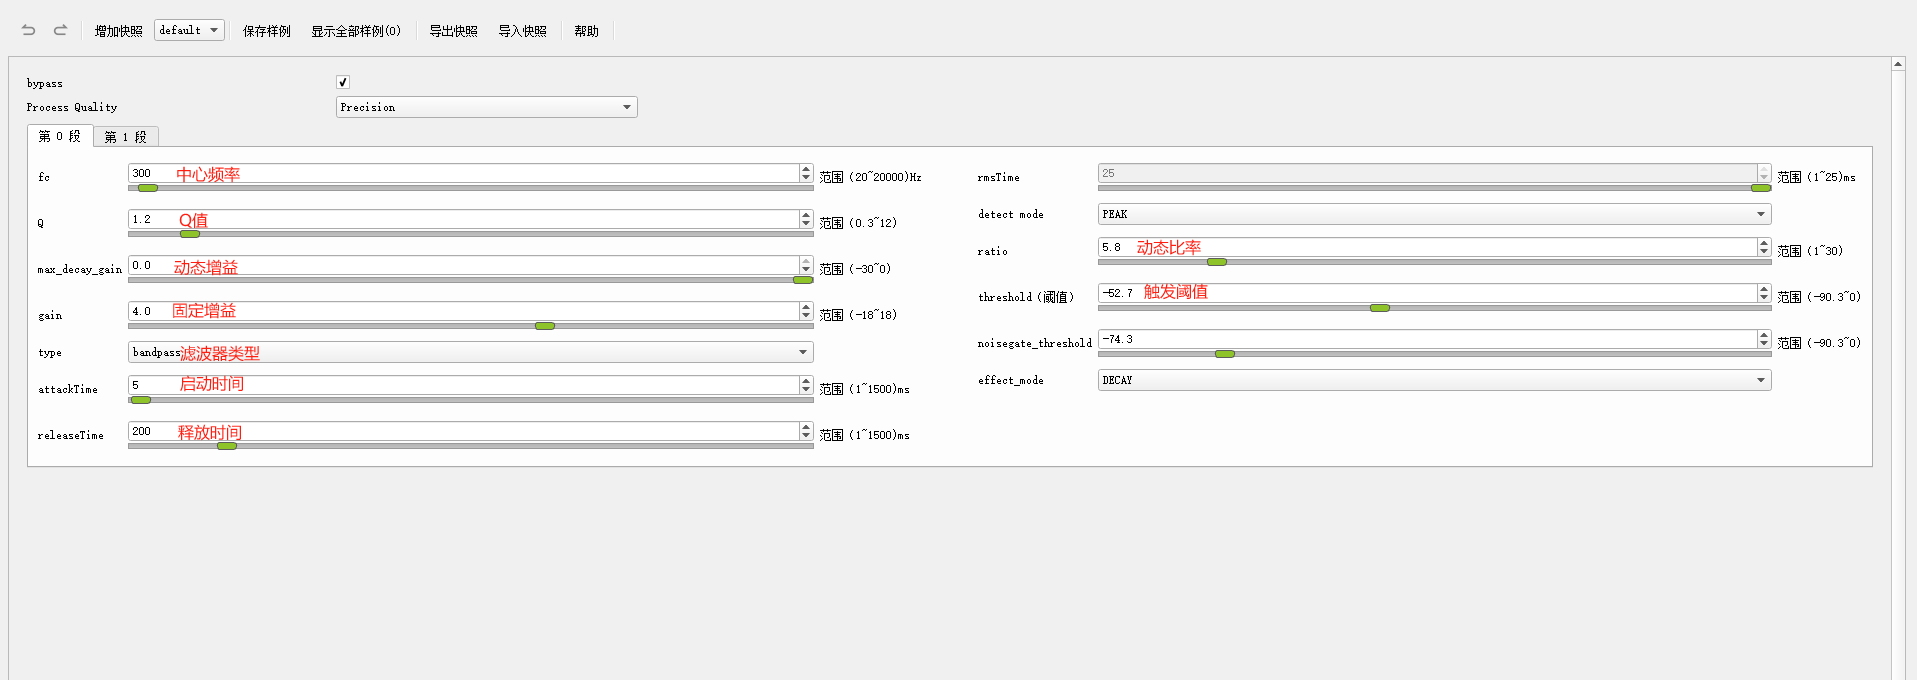Click the fc frequency slider handle
This screenshot has width=1917, height=680.
point(148,188)
